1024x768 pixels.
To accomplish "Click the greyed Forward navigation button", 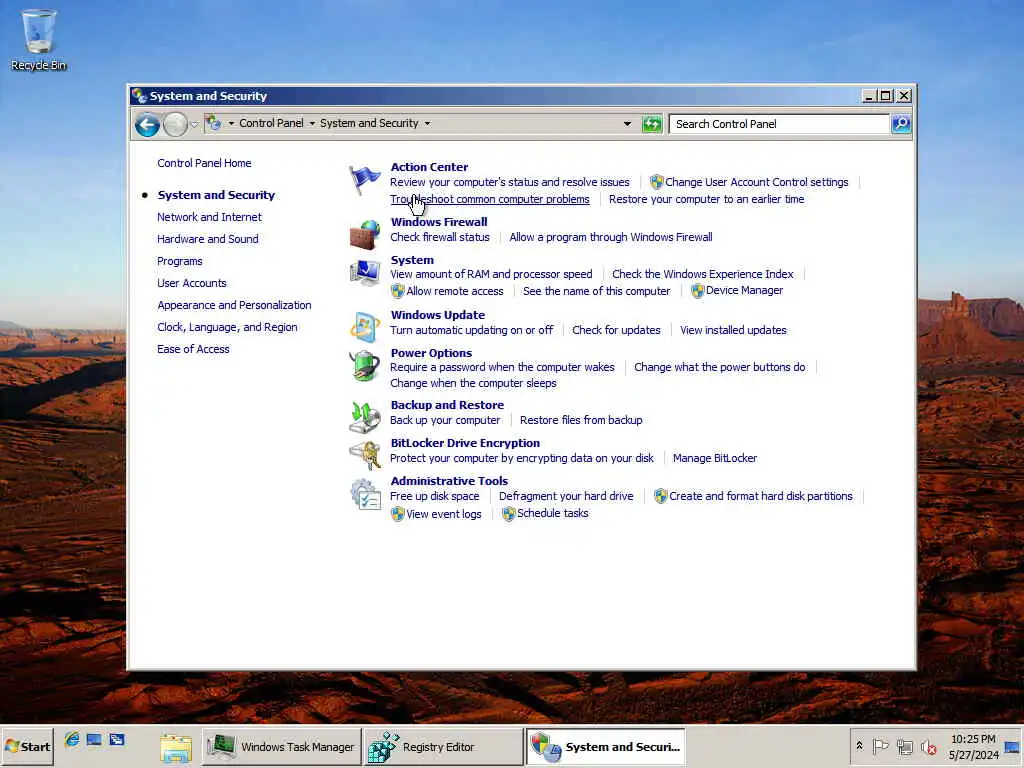I will [x=175, y=124].
